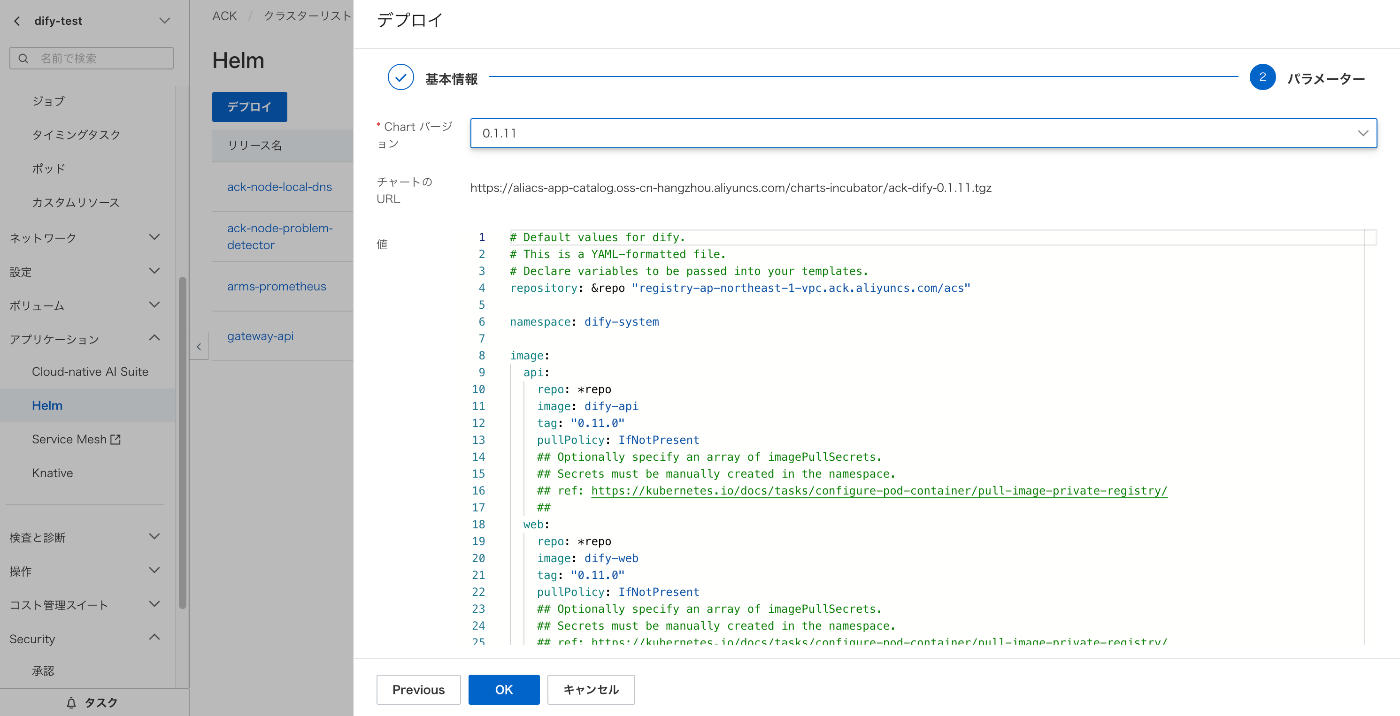Click the リリース名 column header
The width and height of the screenshot is (1400, 716).
[x=255, y=145]
